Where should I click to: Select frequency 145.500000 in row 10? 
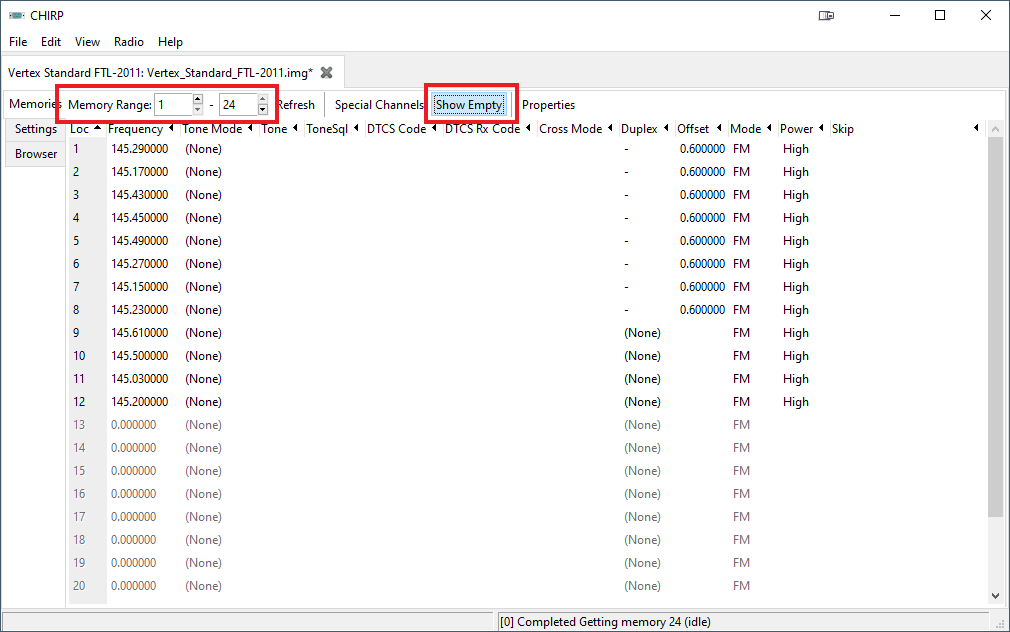[x=140, y=356]
